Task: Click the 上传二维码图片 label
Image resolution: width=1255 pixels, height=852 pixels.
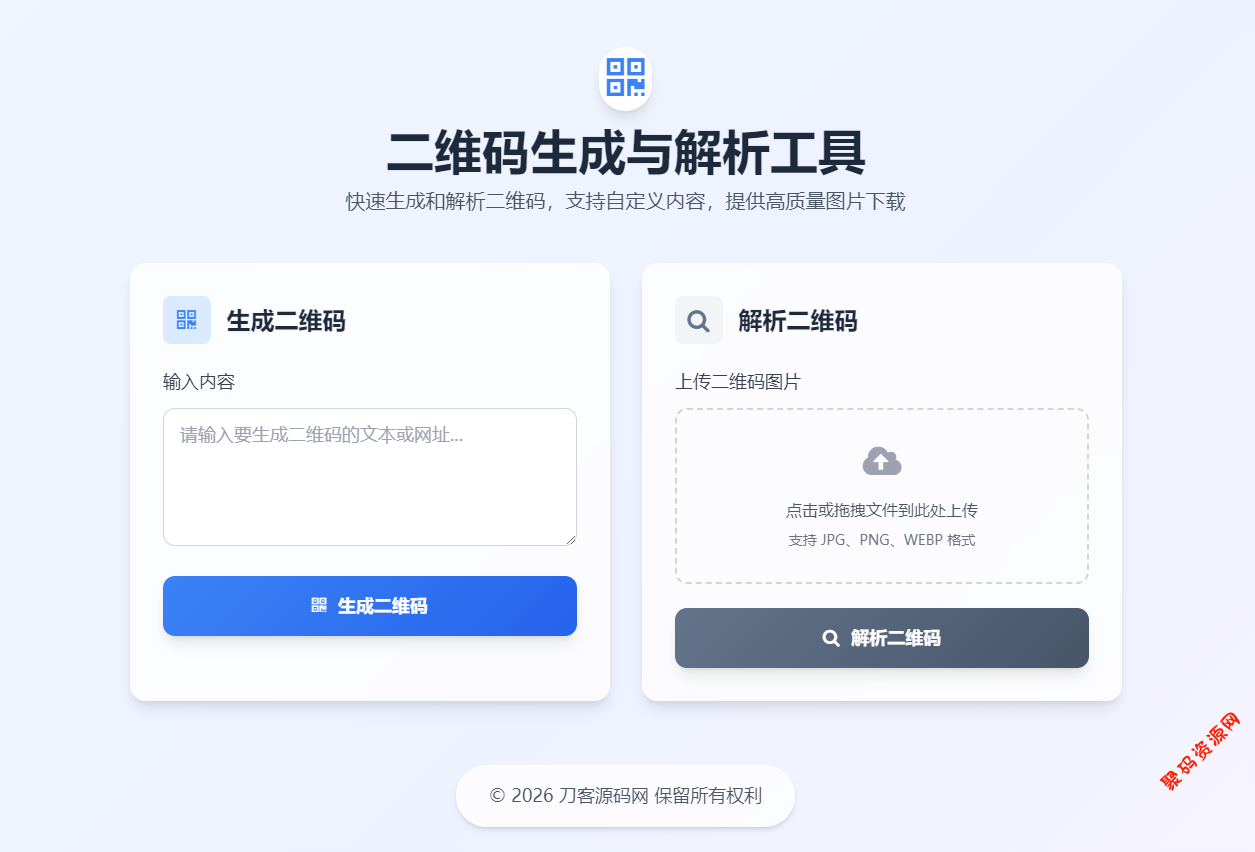Action: pyautogui.click(x=738, y=382)
